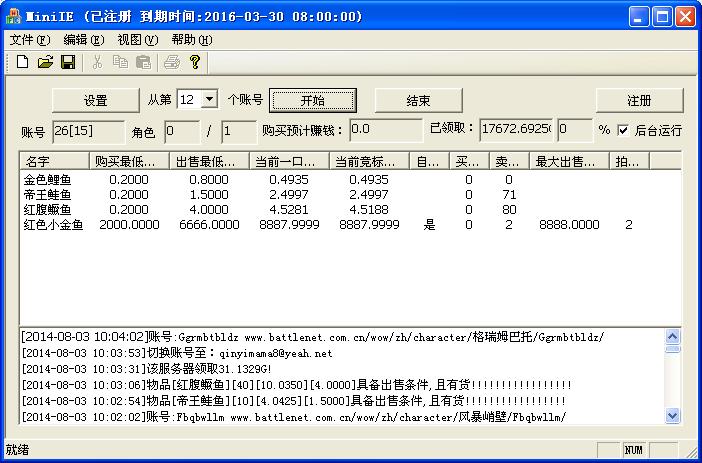This screenshot has width=702, height=463.
Task: Toggle the 后台运行 checkbox
Action: click(x=623, y=130)
